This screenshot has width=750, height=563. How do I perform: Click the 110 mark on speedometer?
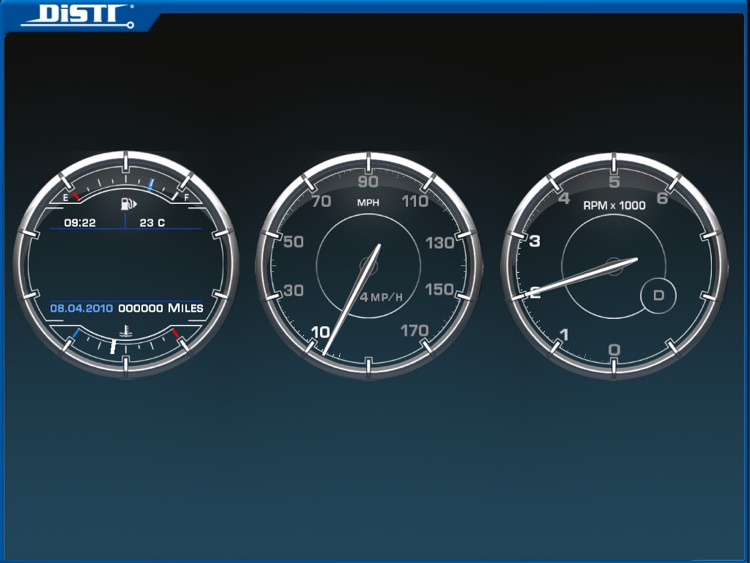point(415,201)
